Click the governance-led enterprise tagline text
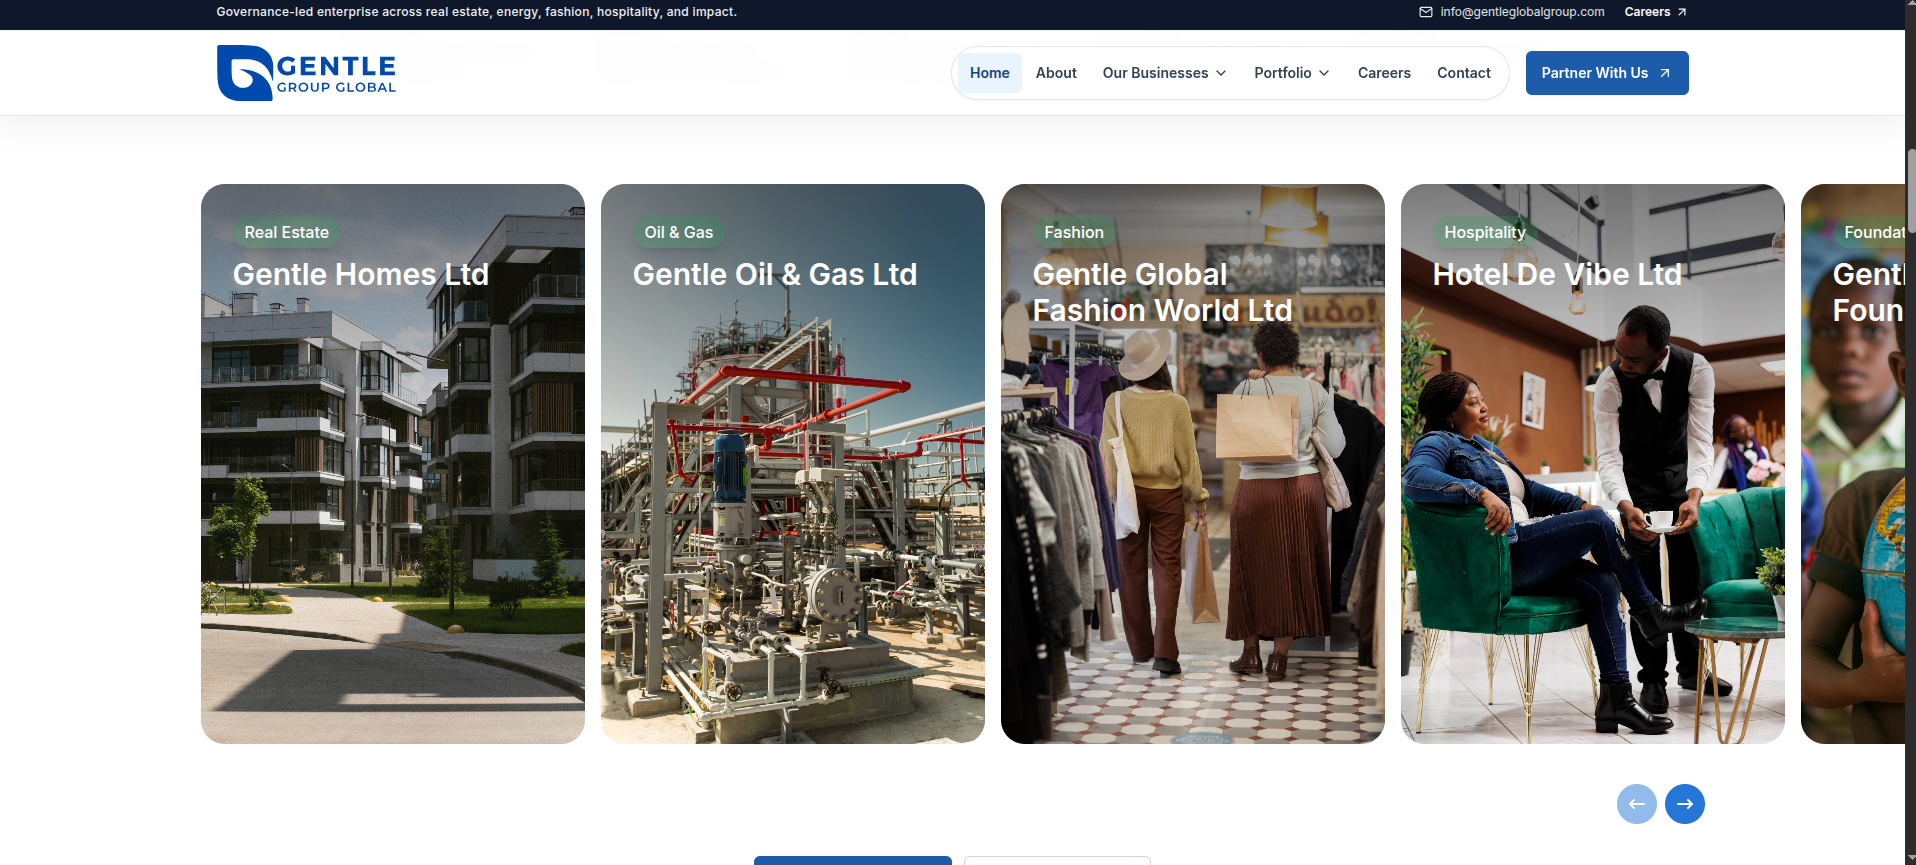This screenshot has height=865, width=1916. [x=476, y=12]
